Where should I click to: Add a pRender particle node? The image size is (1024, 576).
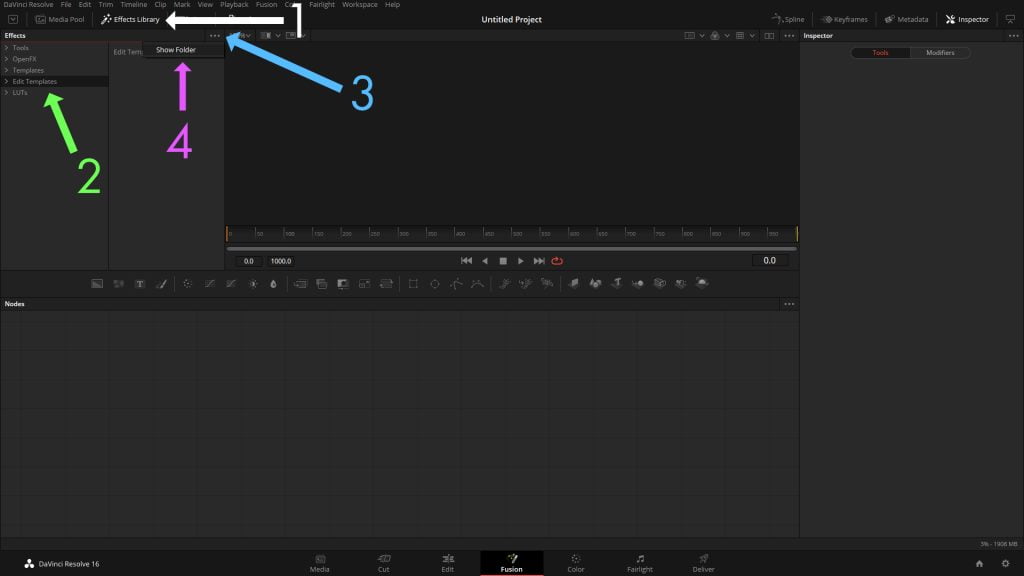click(x=547, y=283)
